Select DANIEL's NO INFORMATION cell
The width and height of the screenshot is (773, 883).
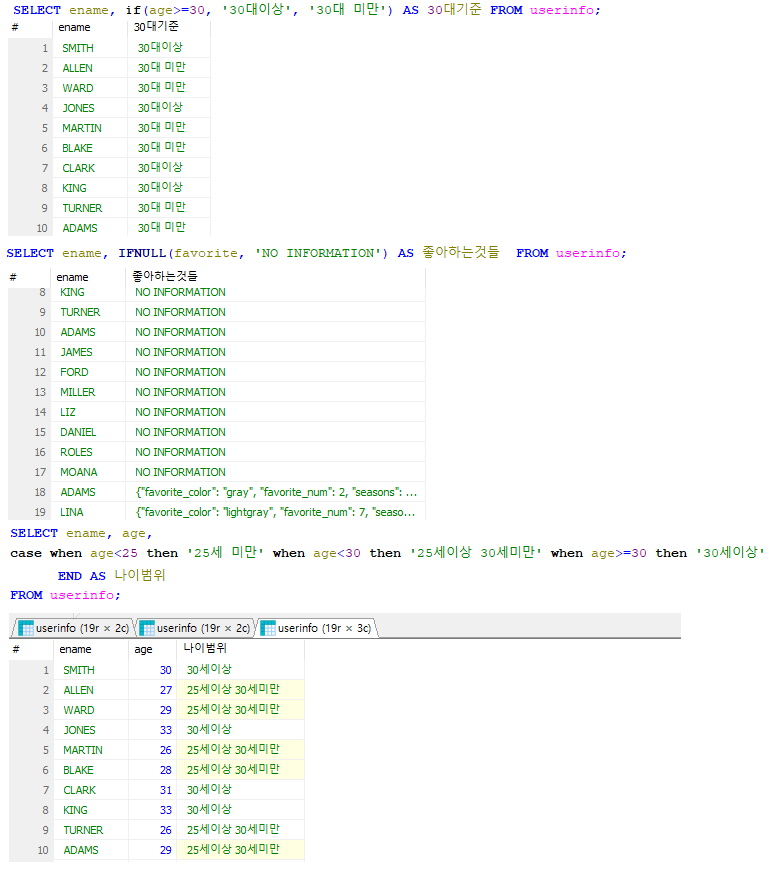coord(275,432)
